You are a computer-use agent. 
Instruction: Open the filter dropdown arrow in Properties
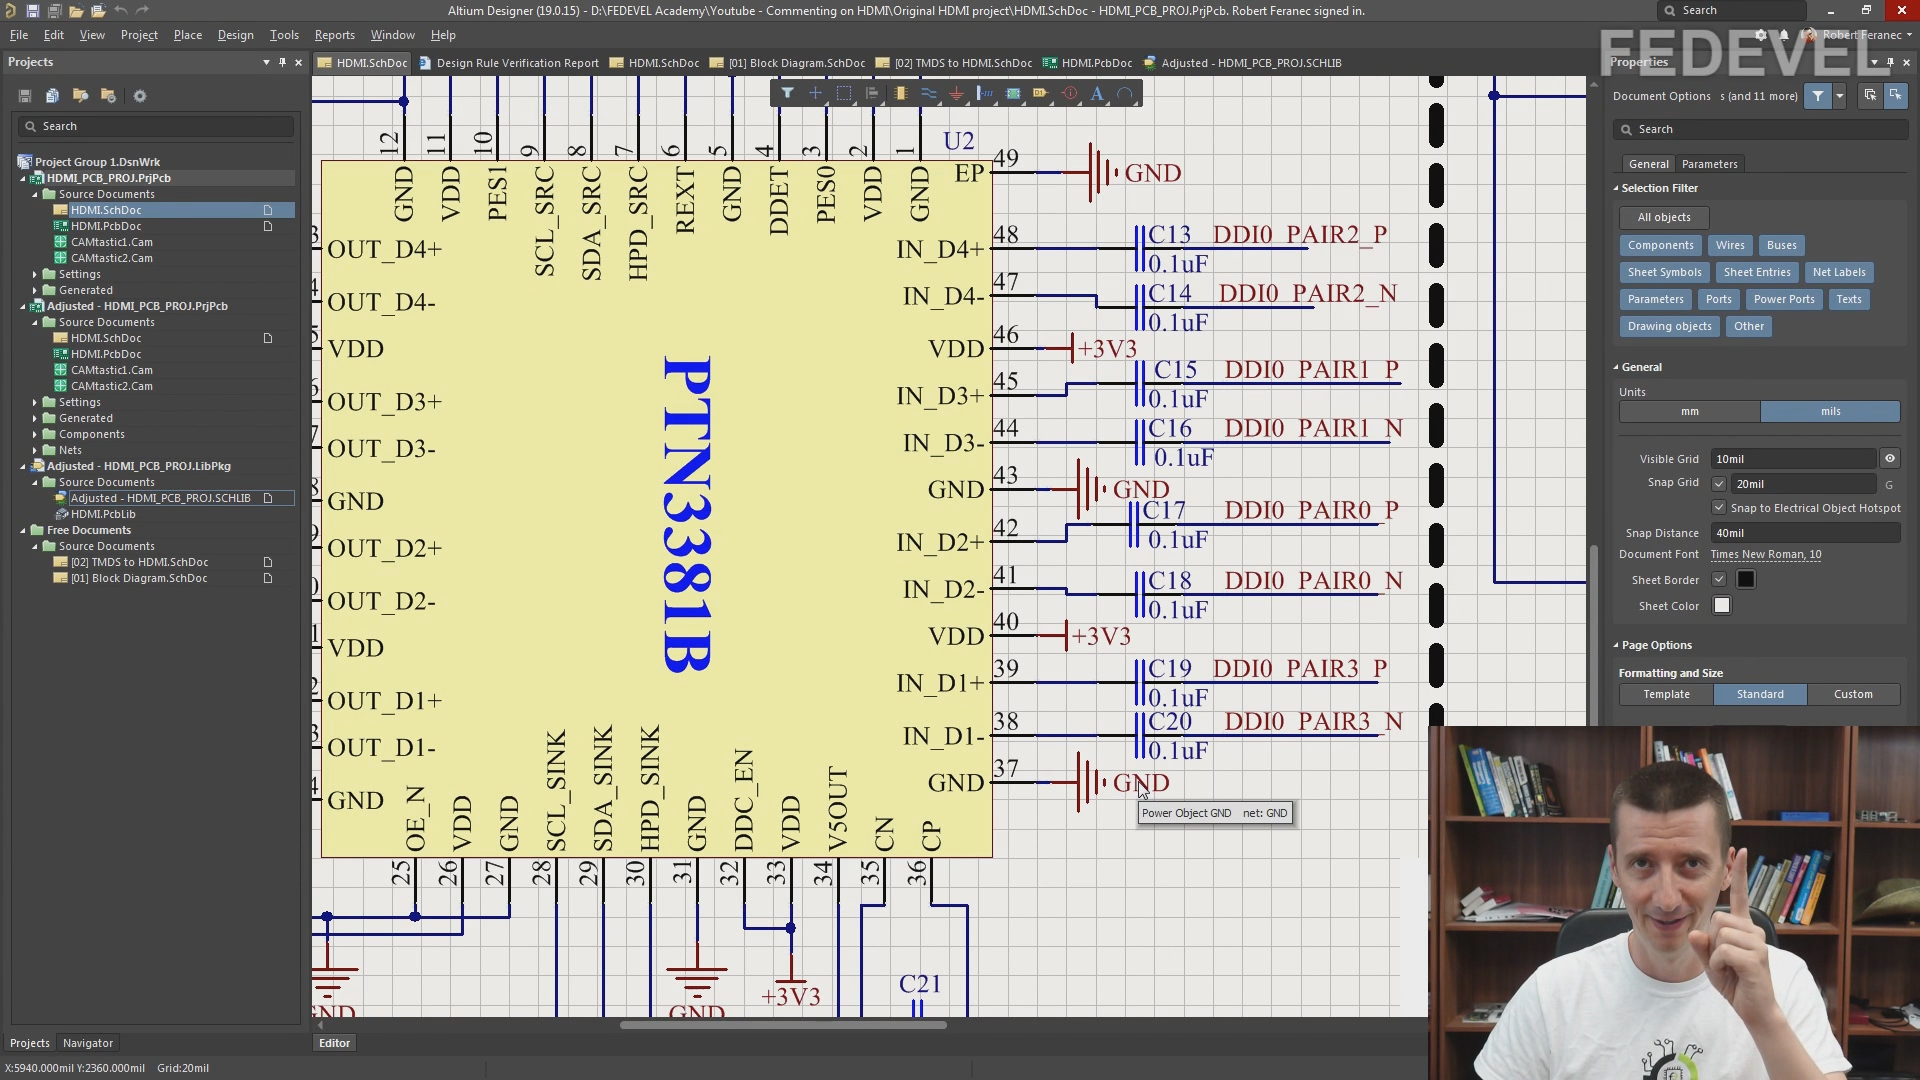(x=1839, y=96)
